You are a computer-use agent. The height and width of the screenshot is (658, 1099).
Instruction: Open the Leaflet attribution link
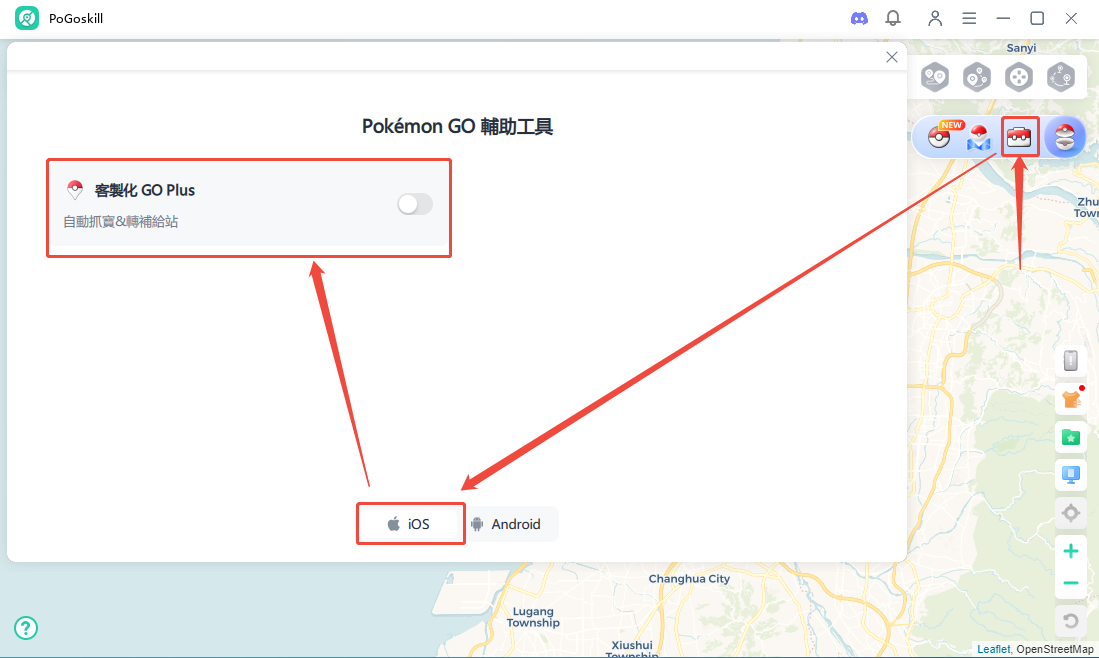tap(993, 650)
